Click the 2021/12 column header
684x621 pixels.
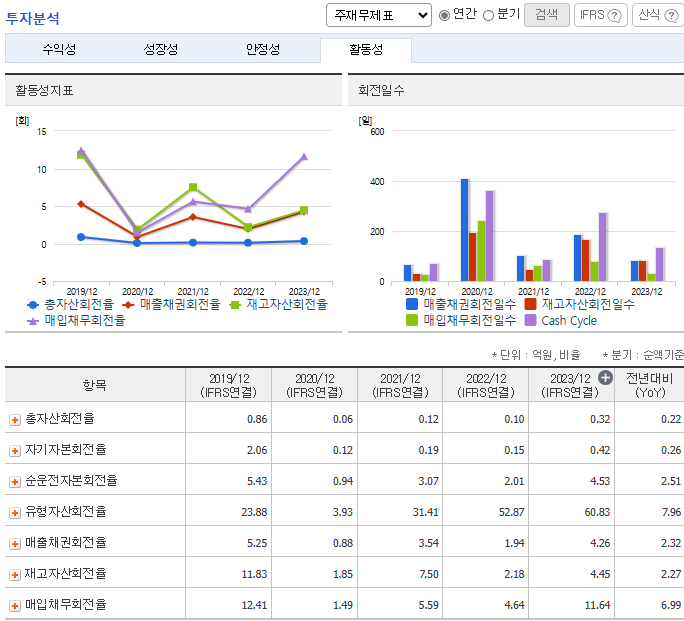click(x=400, y=385)
